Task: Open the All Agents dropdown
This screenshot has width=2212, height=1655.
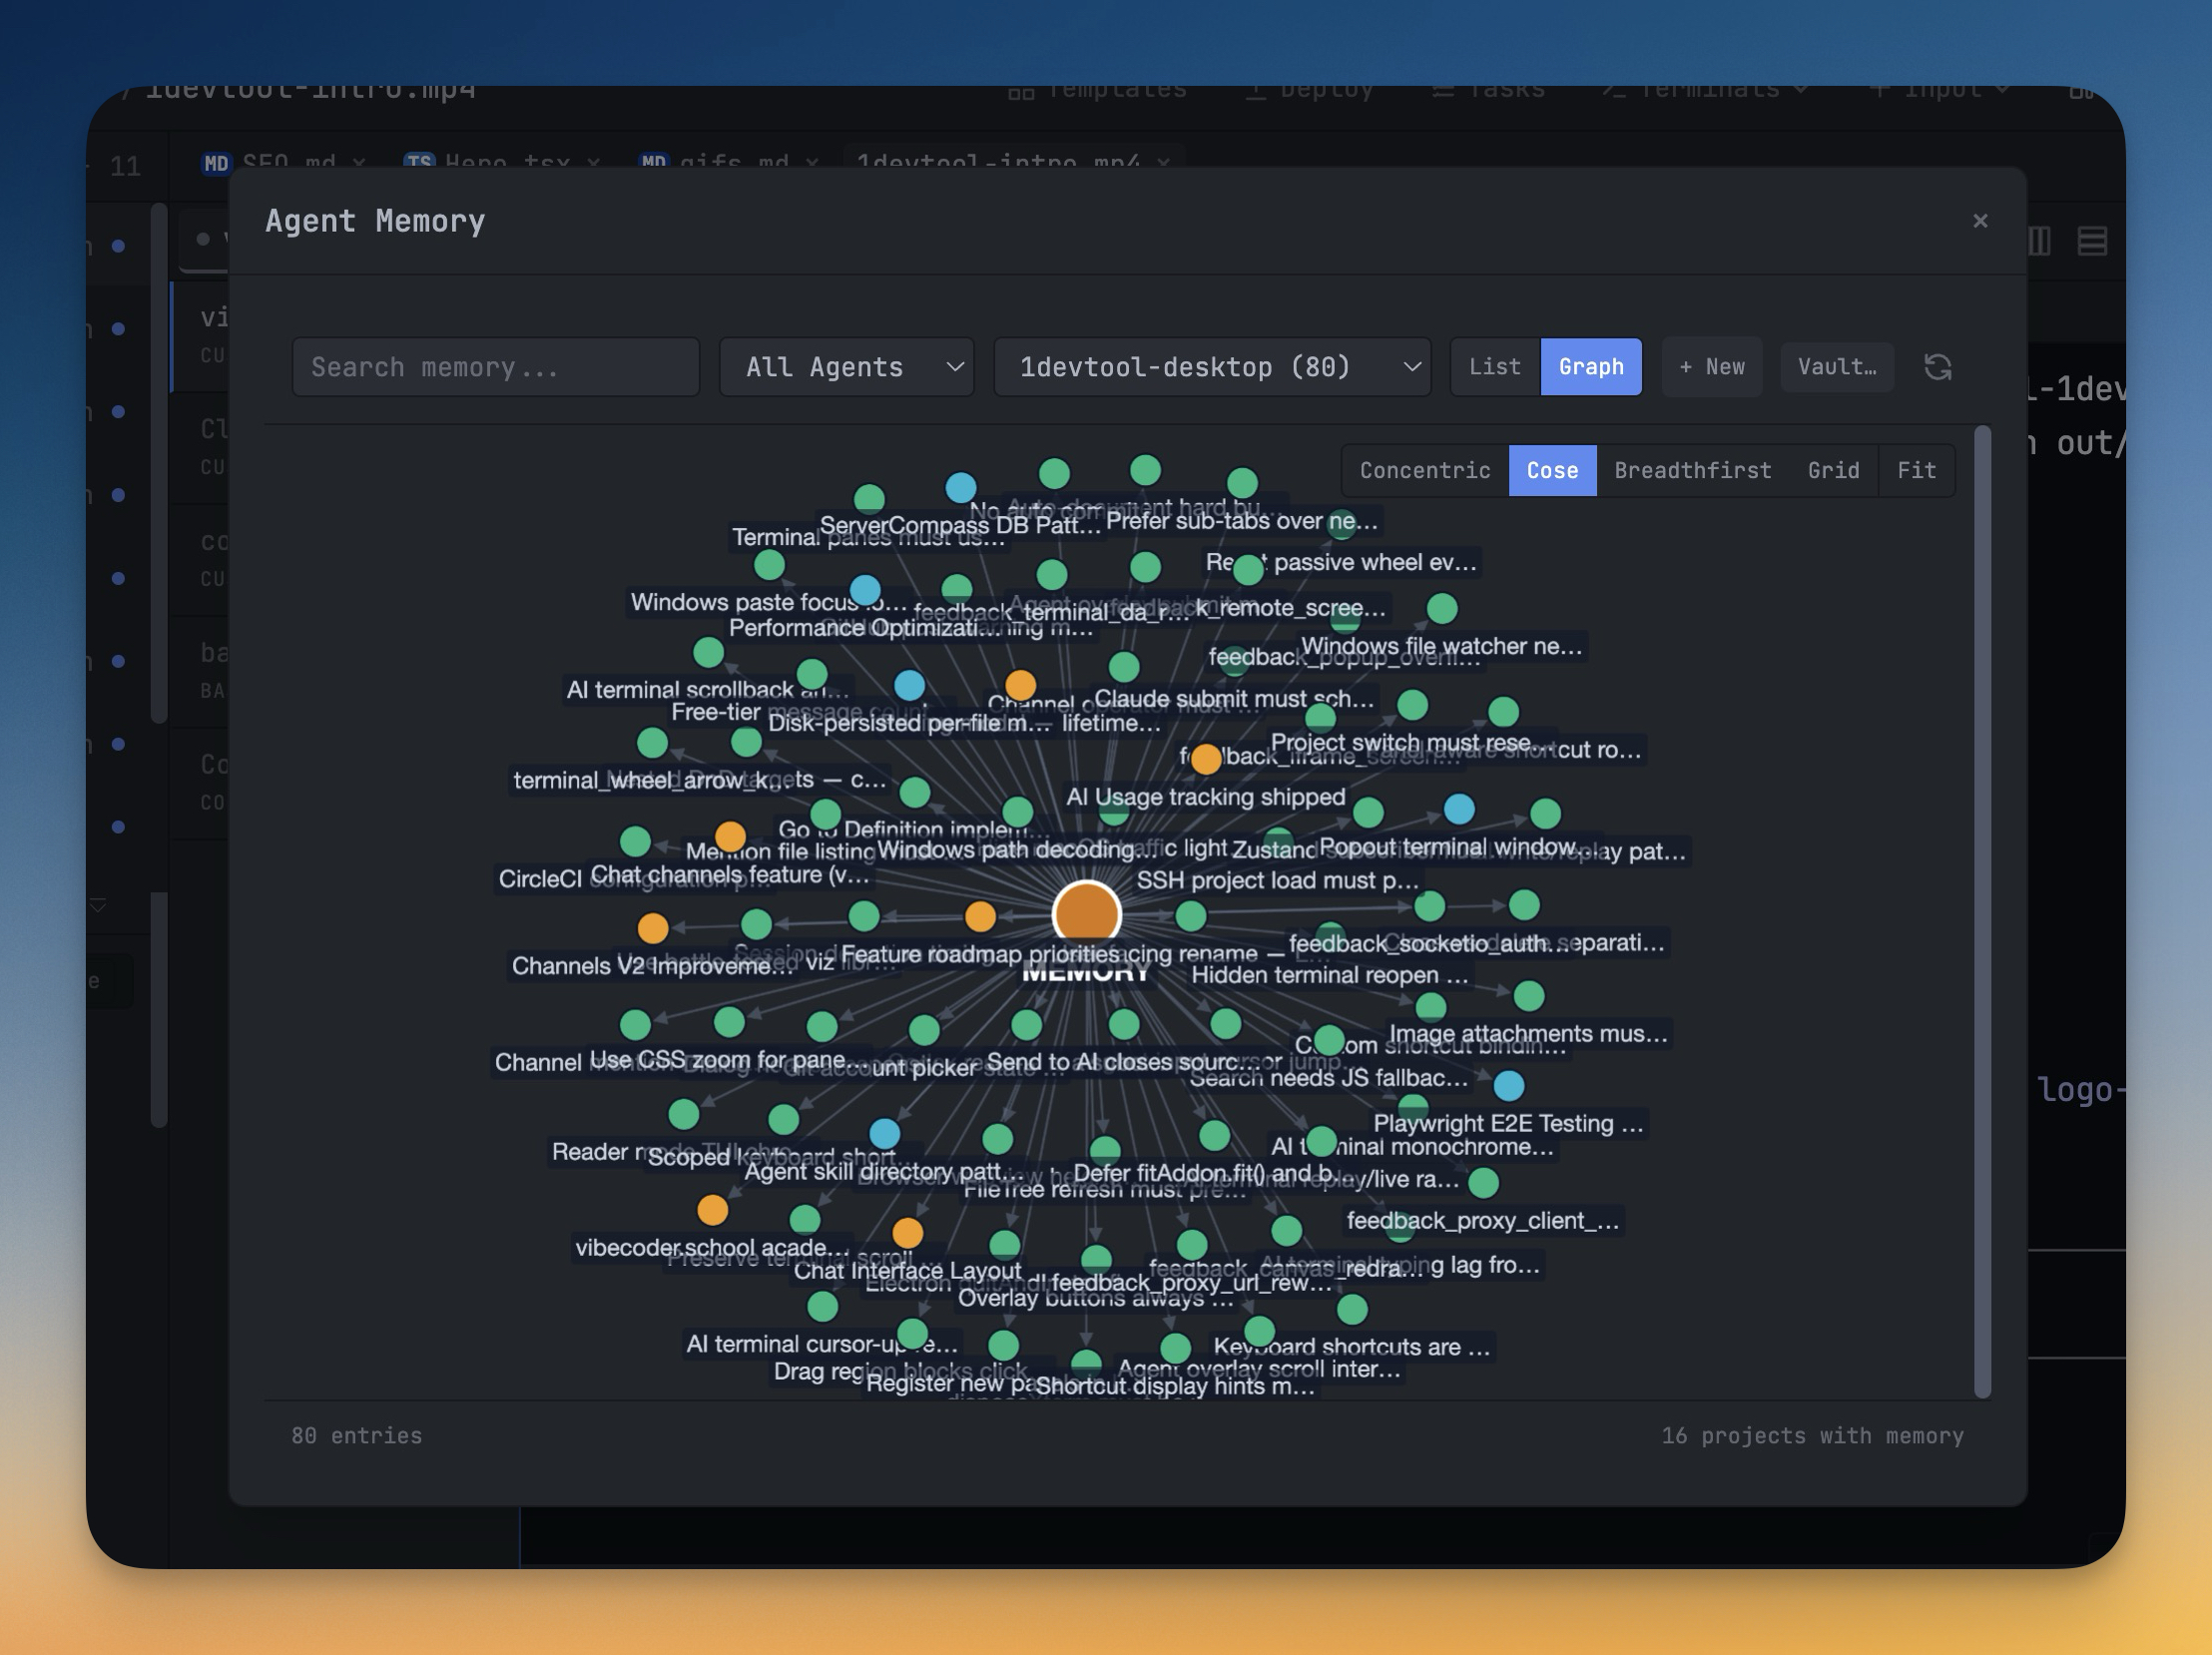Action: tap(846, 367)
